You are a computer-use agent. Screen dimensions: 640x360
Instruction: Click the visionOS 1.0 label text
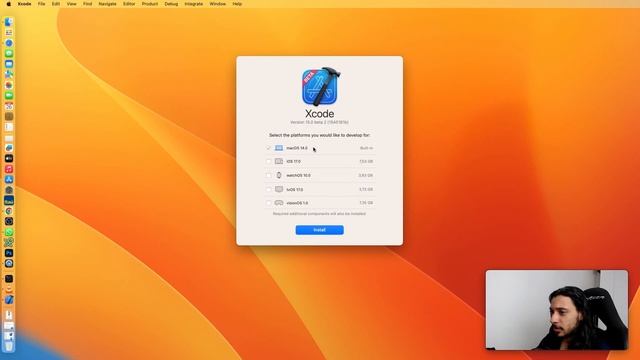pos(297,203)
